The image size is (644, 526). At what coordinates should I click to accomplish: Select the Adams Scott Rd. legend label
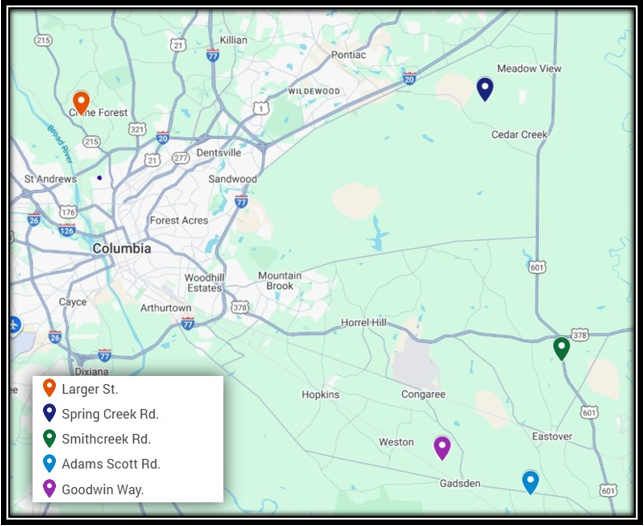click(x=110, y=464)
